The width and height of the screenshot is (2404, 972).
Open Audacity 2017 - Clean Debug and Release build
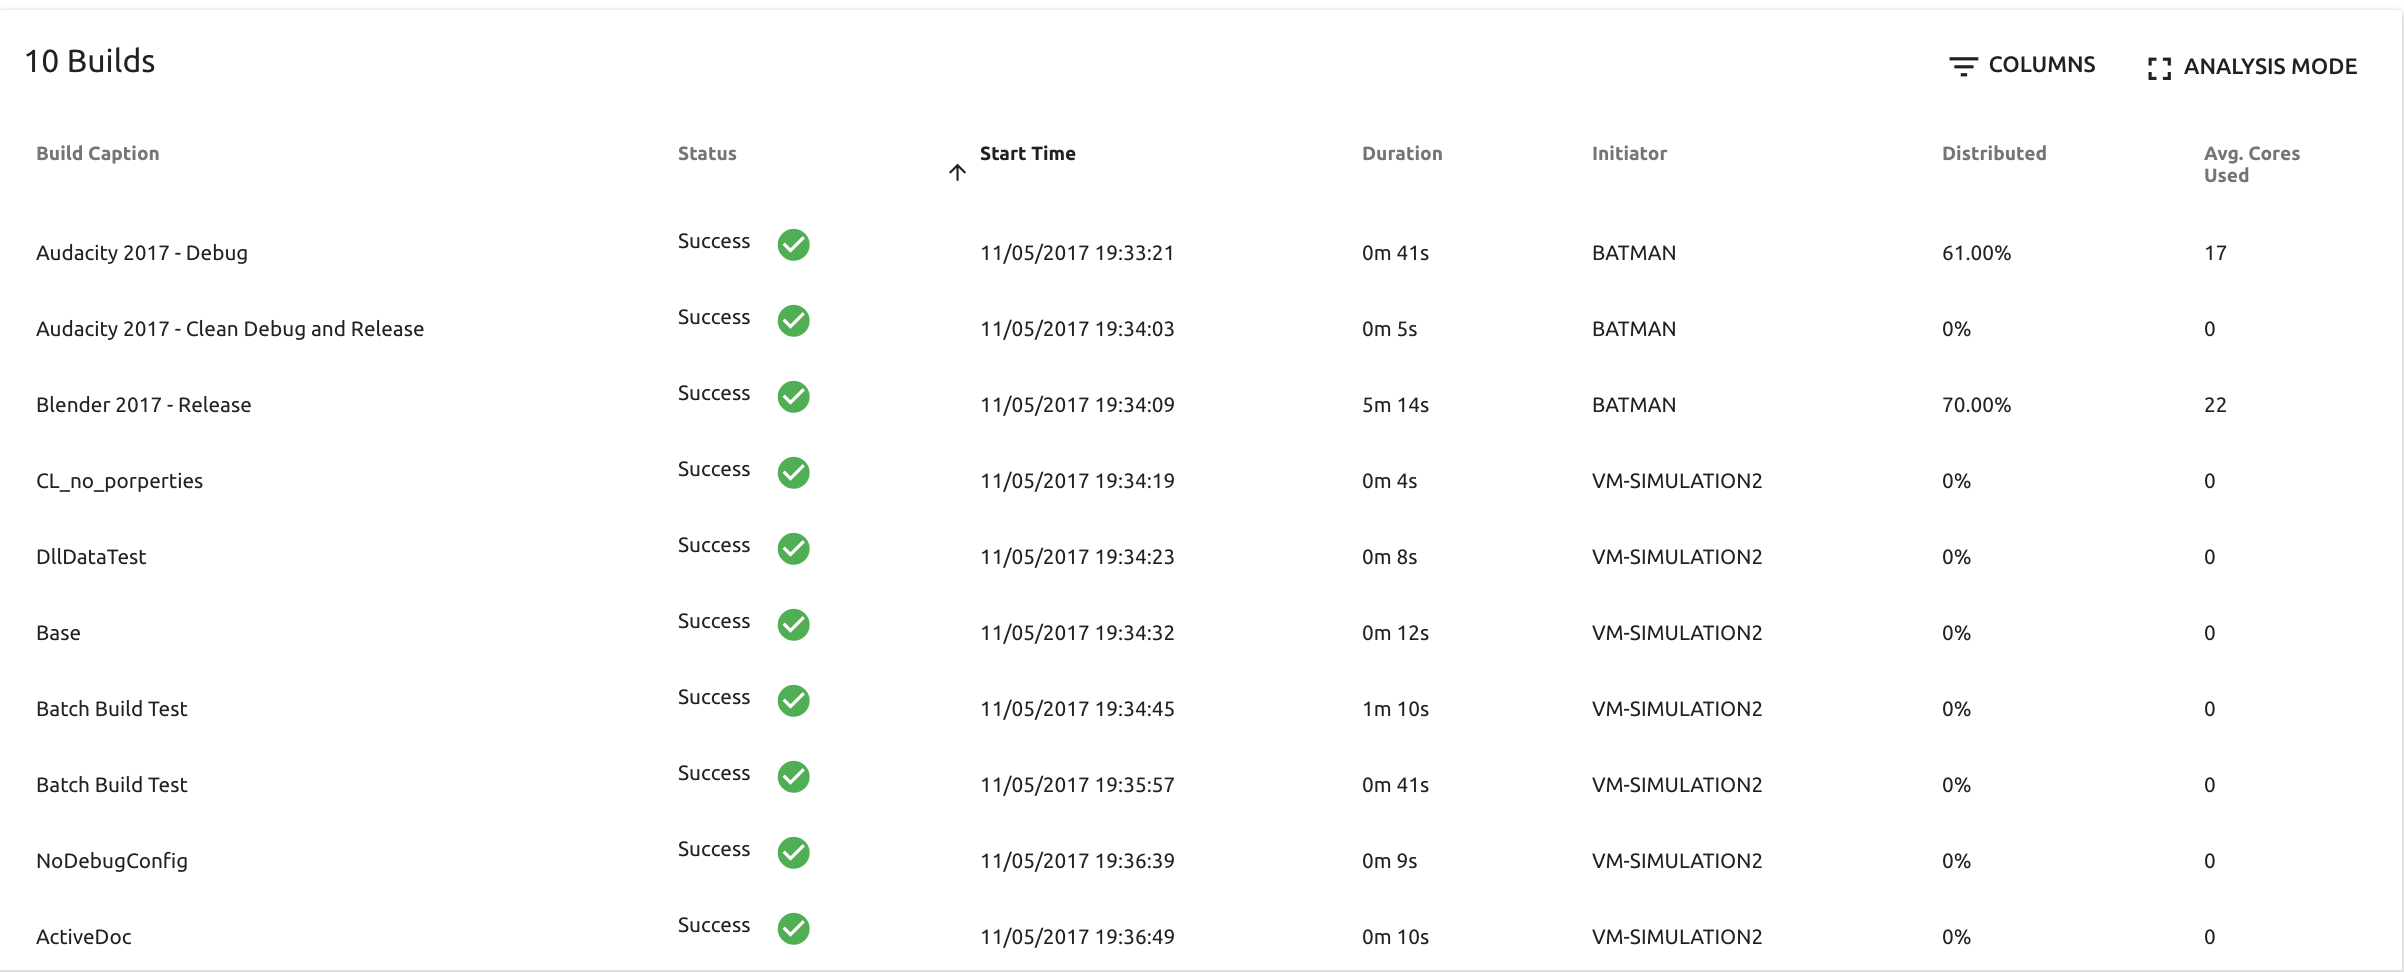[x=230, y=329]
